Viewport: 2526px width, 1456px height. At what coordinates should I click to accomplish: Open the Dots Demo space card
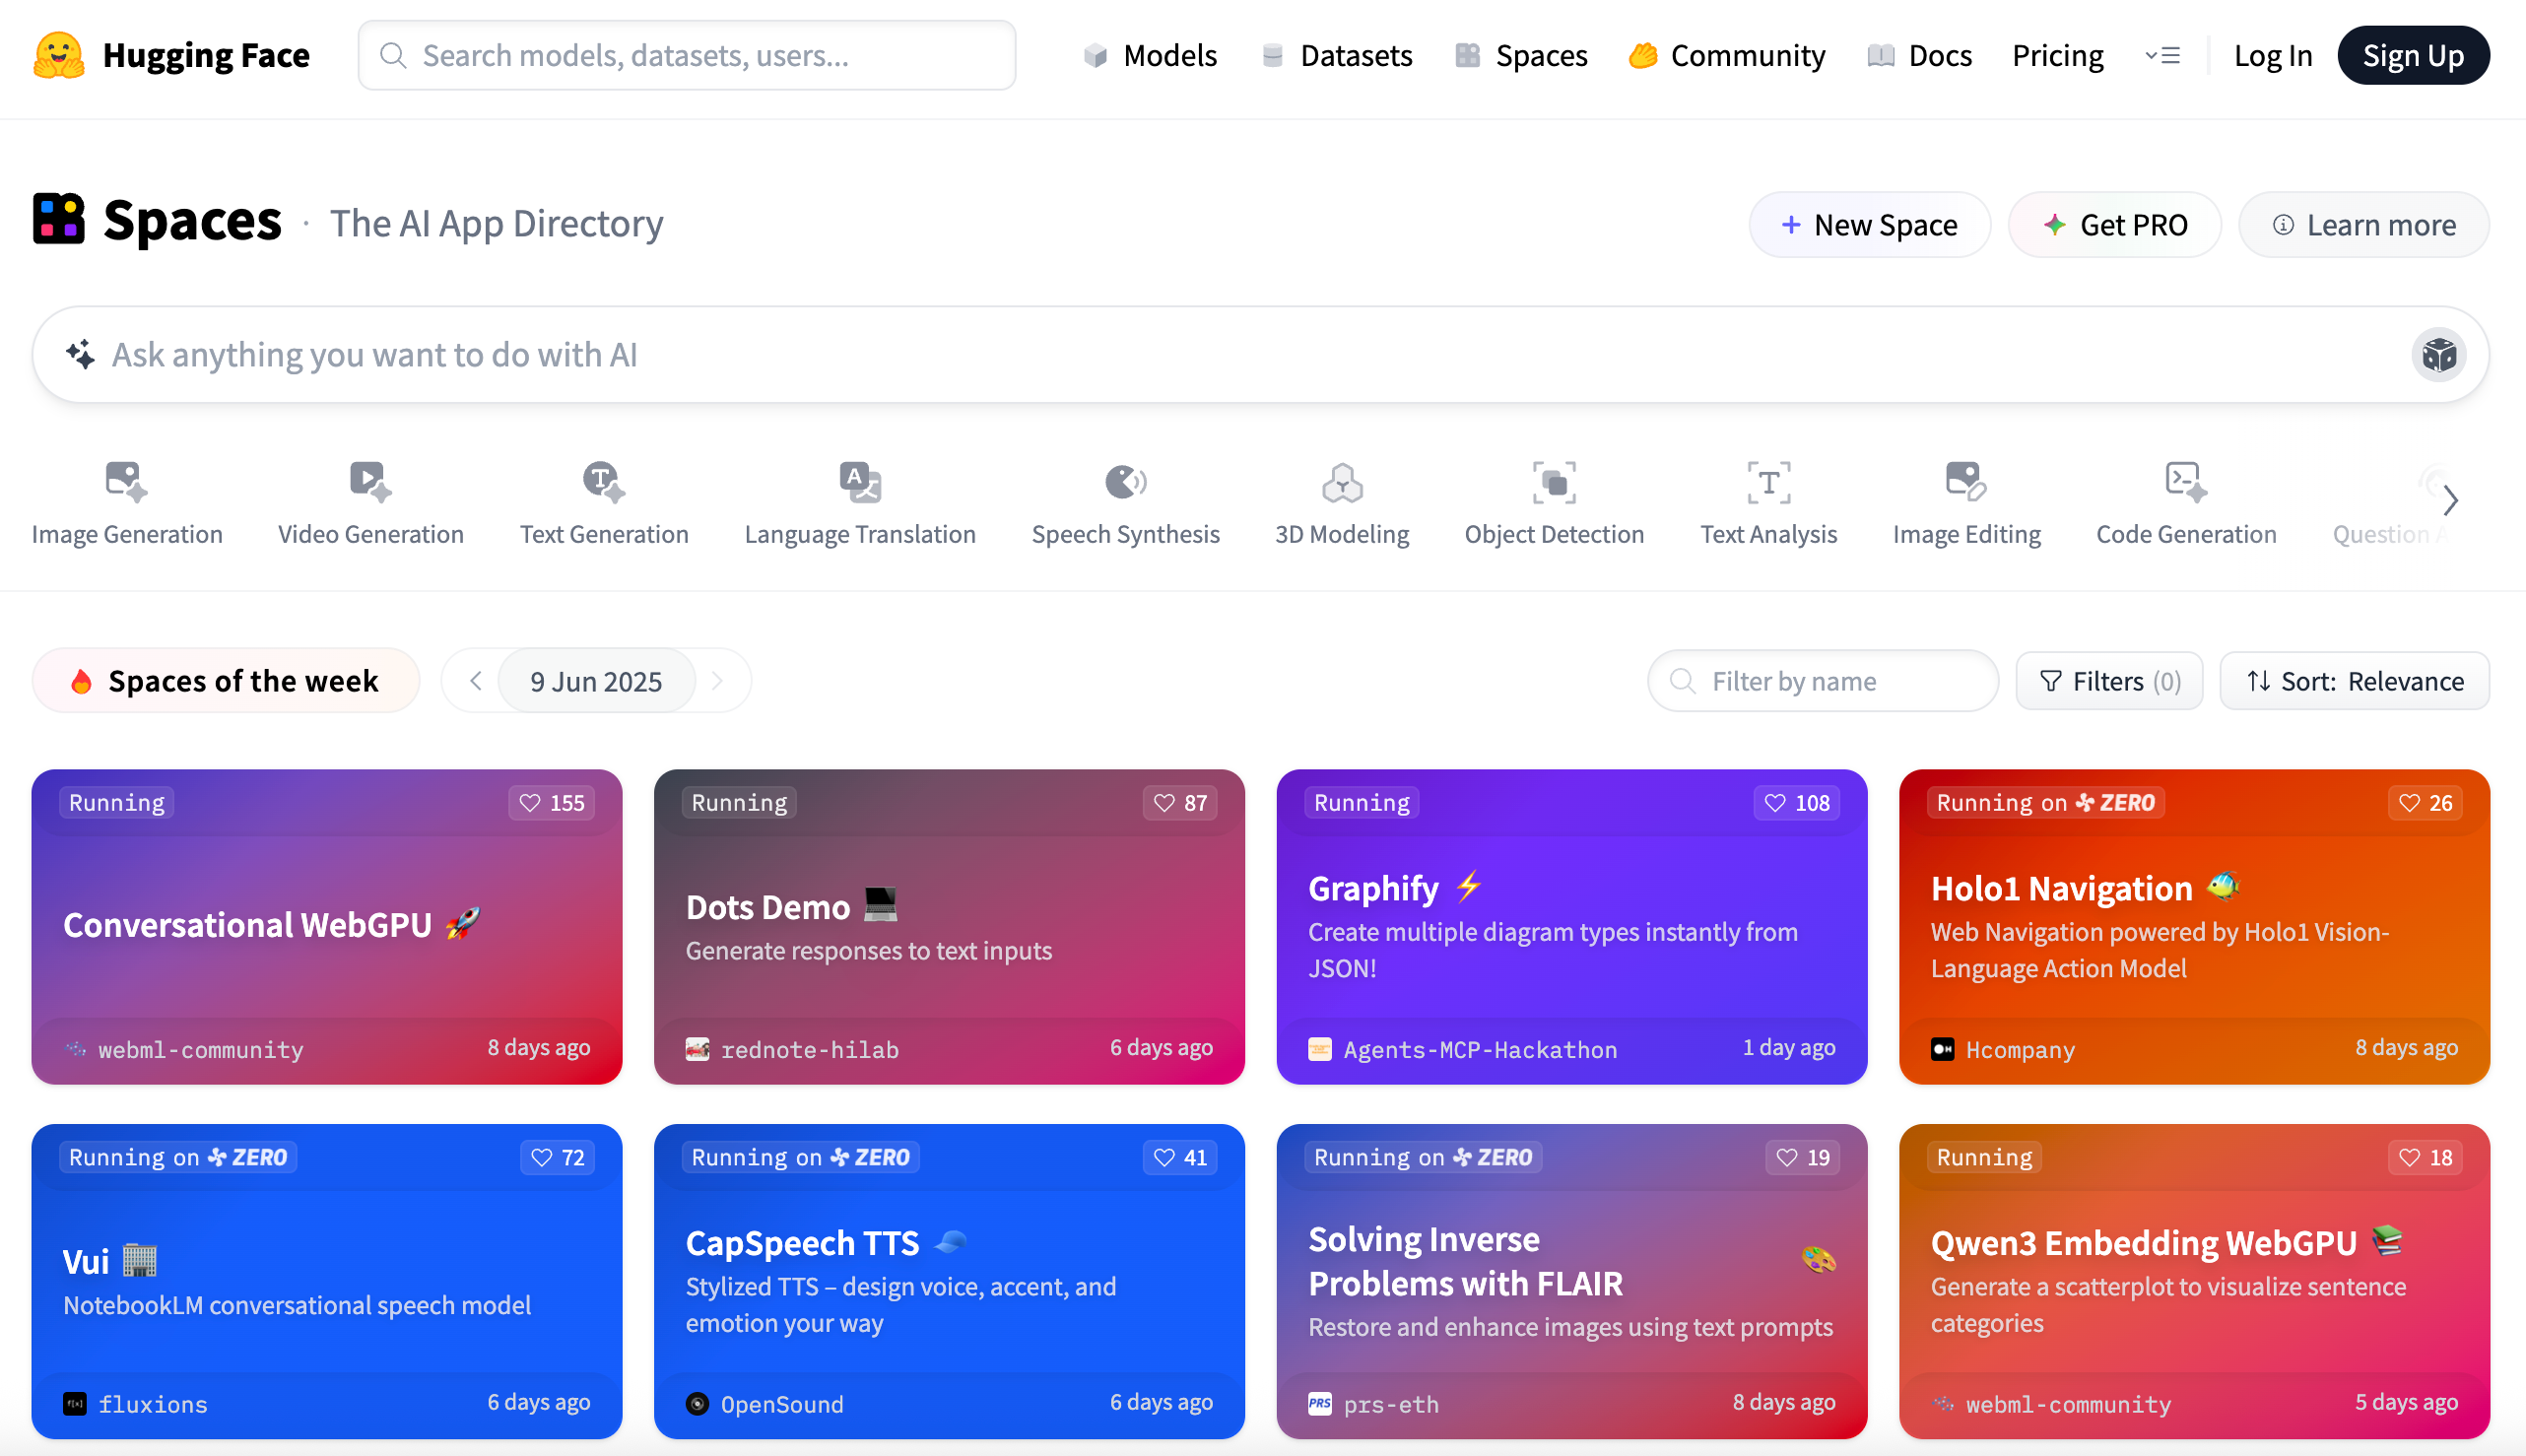(x=949, y=927)
